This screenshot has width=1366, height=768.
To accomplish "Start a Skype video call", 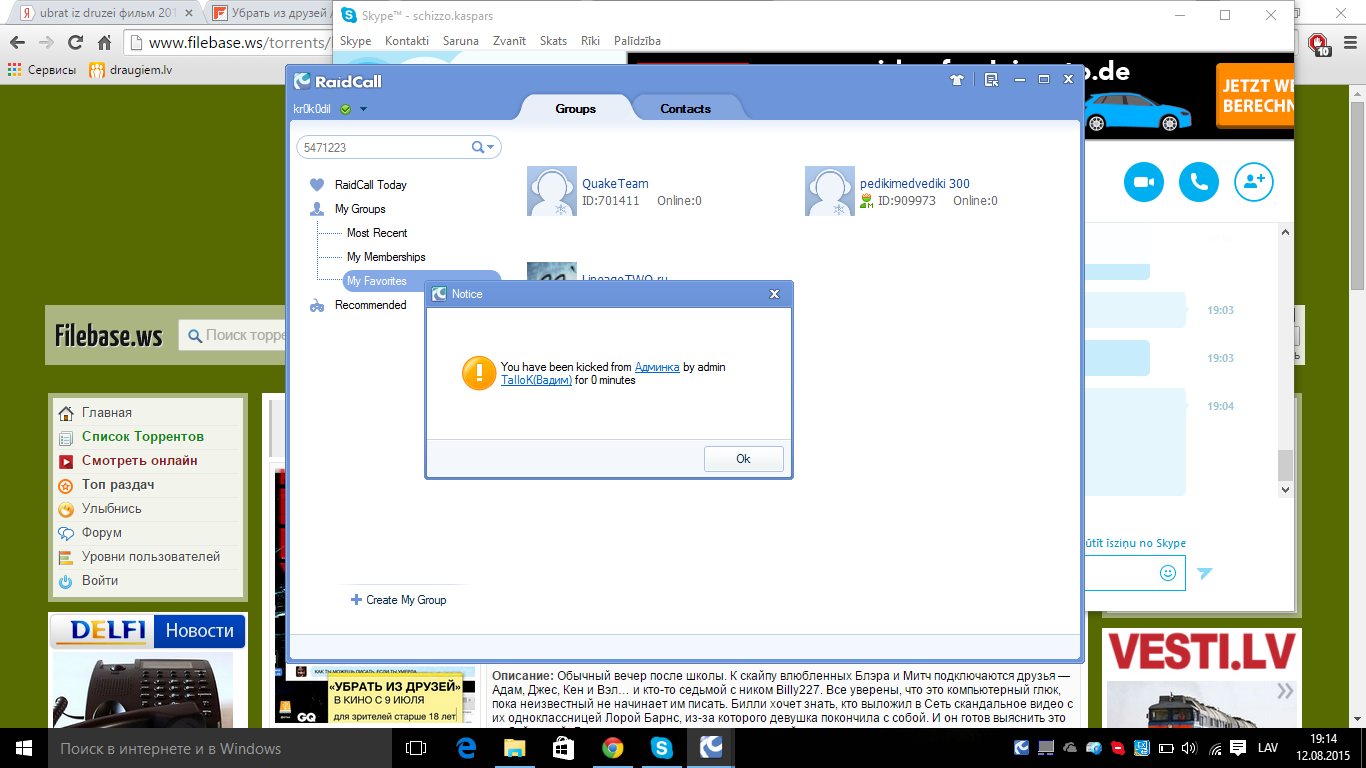I will [x=1144, y=182].
